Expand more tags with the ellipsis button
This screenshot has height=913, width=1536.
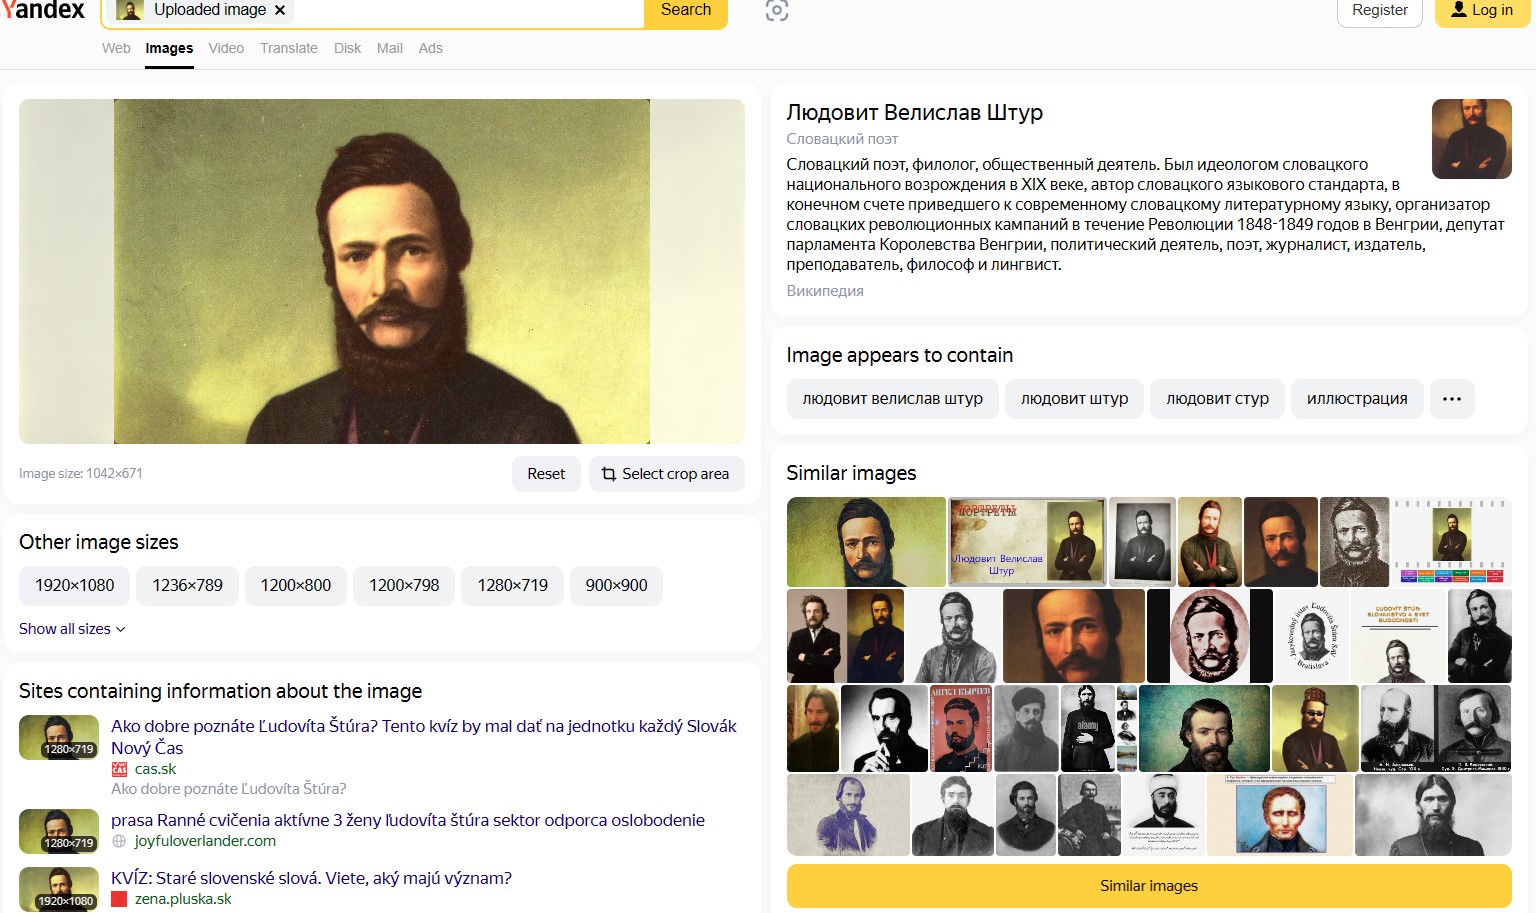pos(1452,399)
